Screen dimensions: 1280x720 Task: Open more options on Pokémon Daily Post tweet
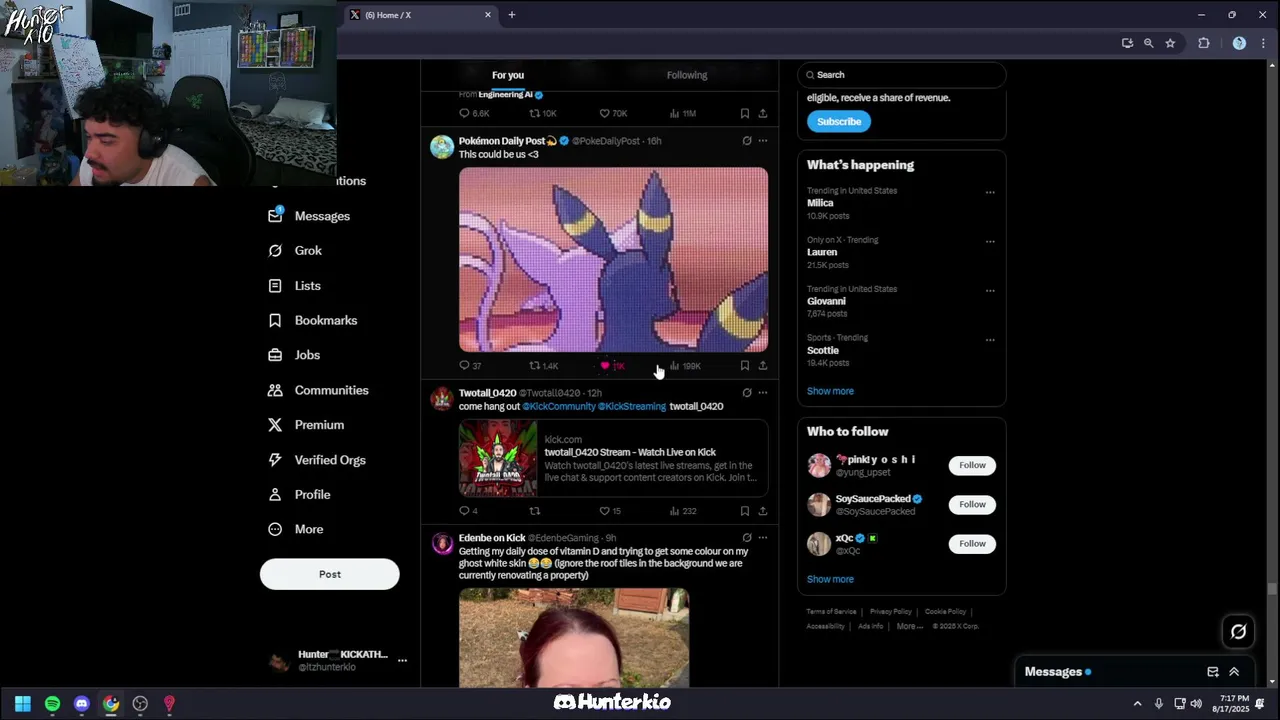763,141
